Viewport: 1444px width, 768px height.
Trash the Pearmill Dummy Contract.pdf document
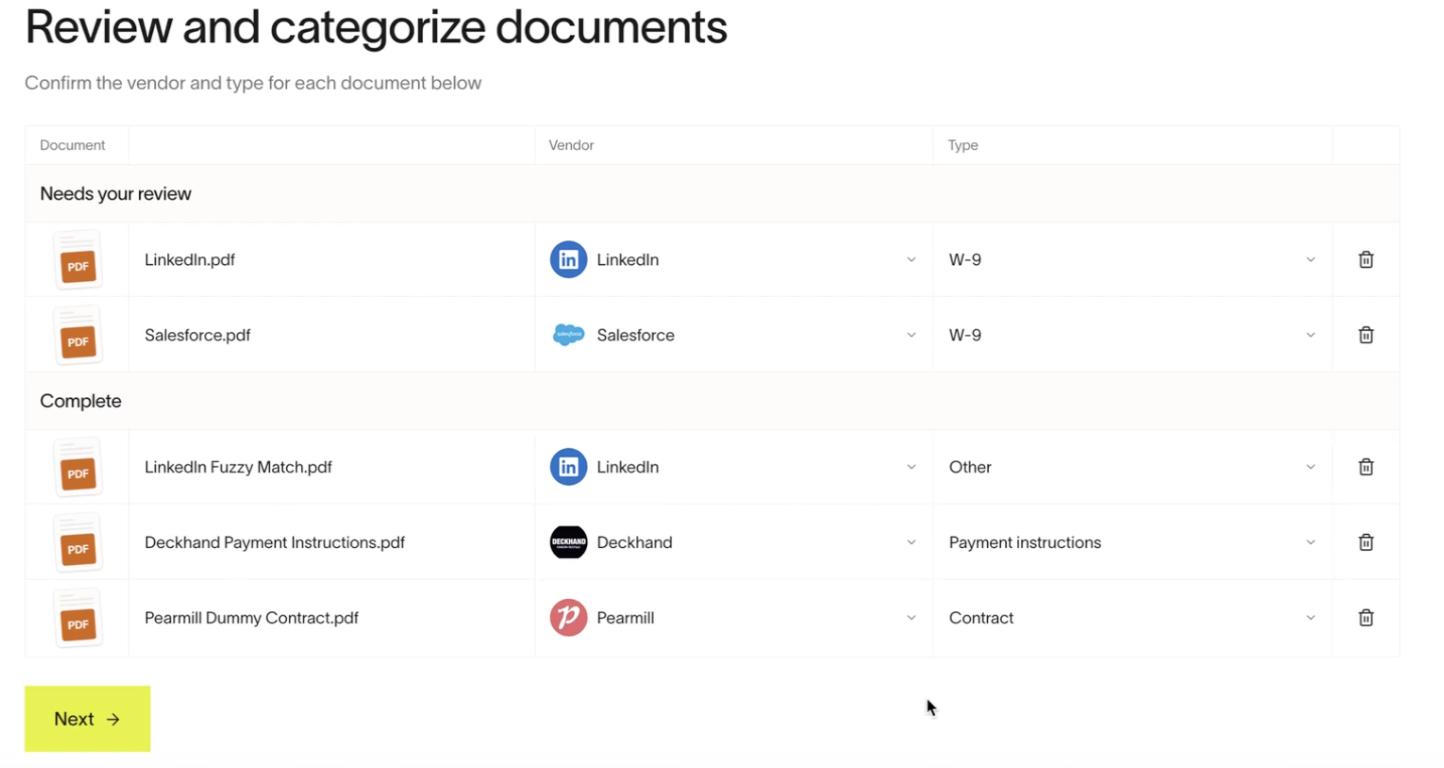coord(1366,618)
